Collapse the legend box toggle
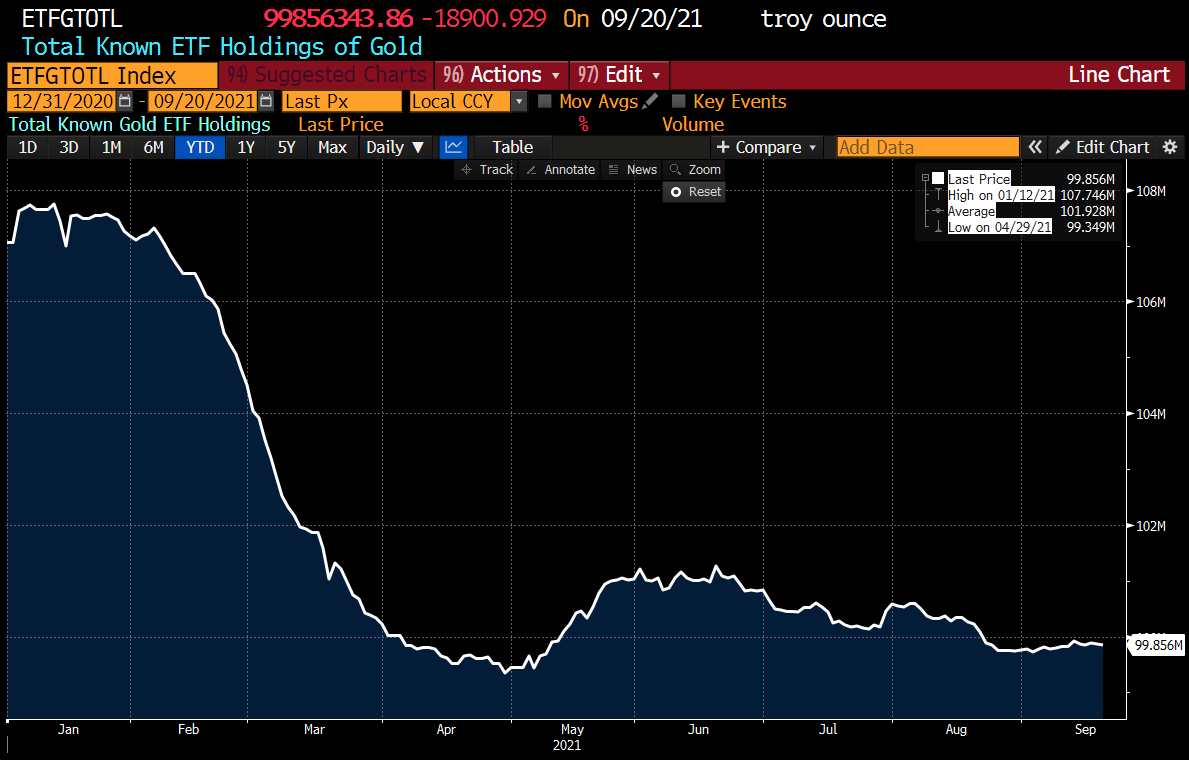The image size is (1189, 760). tap(925, 178)
